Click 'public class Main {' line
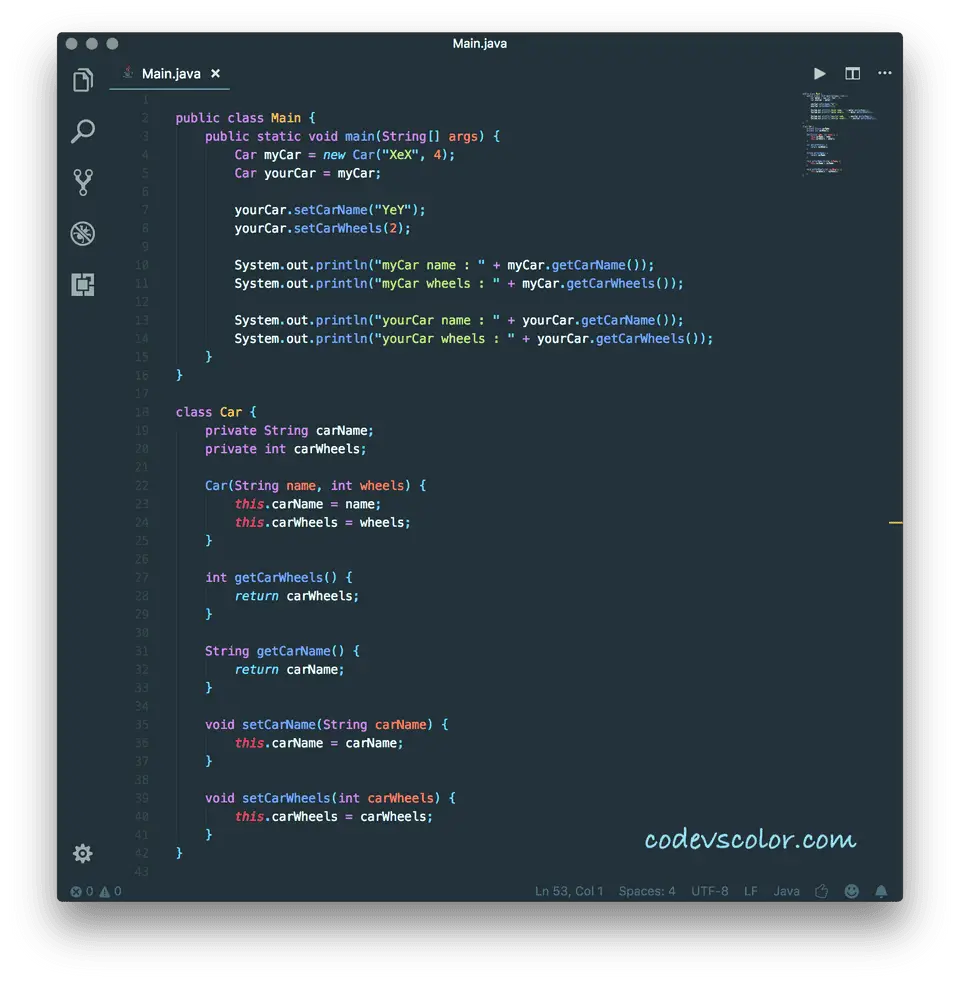Screen dimensions: 960x983 tap(245, 118)
